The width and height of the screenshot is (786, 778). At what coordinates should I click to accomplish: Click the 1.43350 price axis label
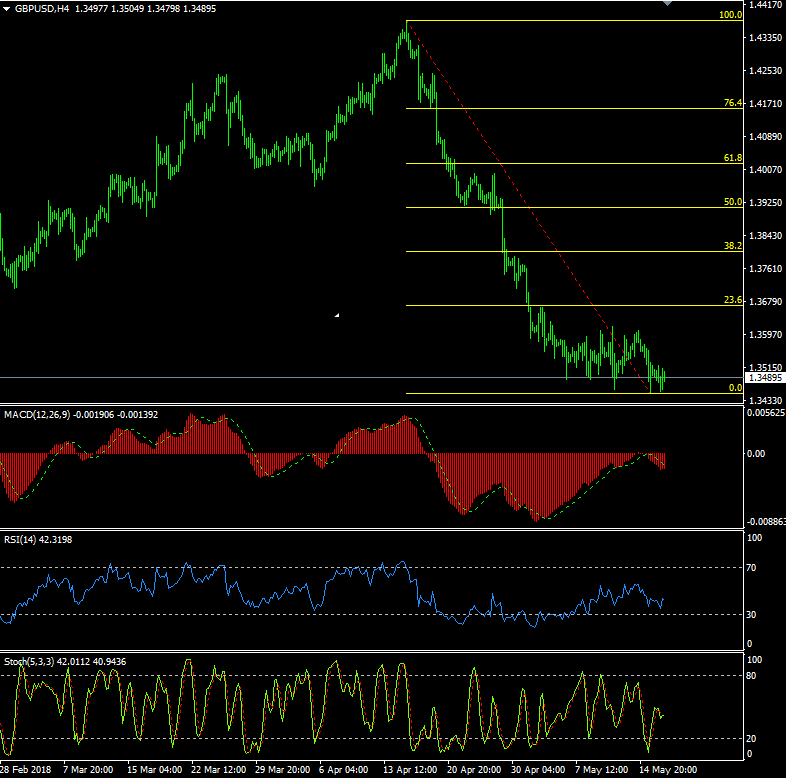[765, 38]
